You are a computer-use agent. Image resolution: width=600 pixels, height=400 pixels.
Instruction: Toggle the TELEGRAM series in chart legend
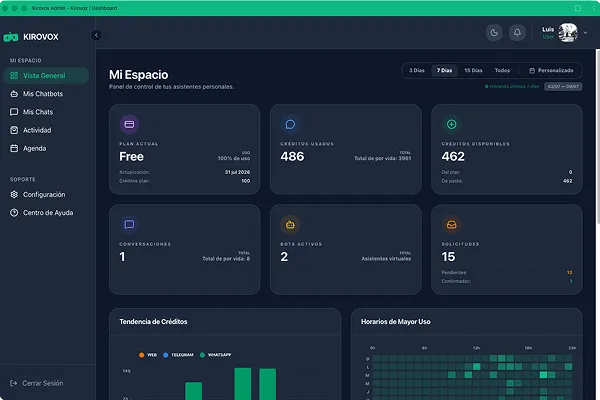tap(178, 355)
